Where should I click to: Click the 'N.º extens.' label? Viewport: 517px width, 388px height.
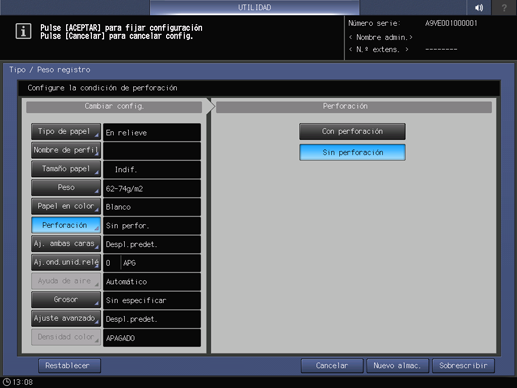click(x=379, y=50)
